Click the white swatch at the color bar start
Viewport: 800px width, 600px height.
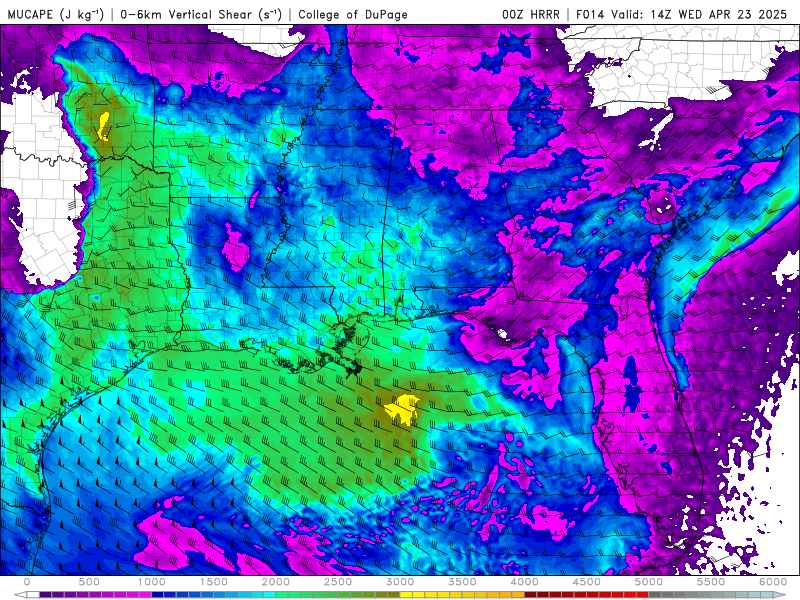click(33, 595)
